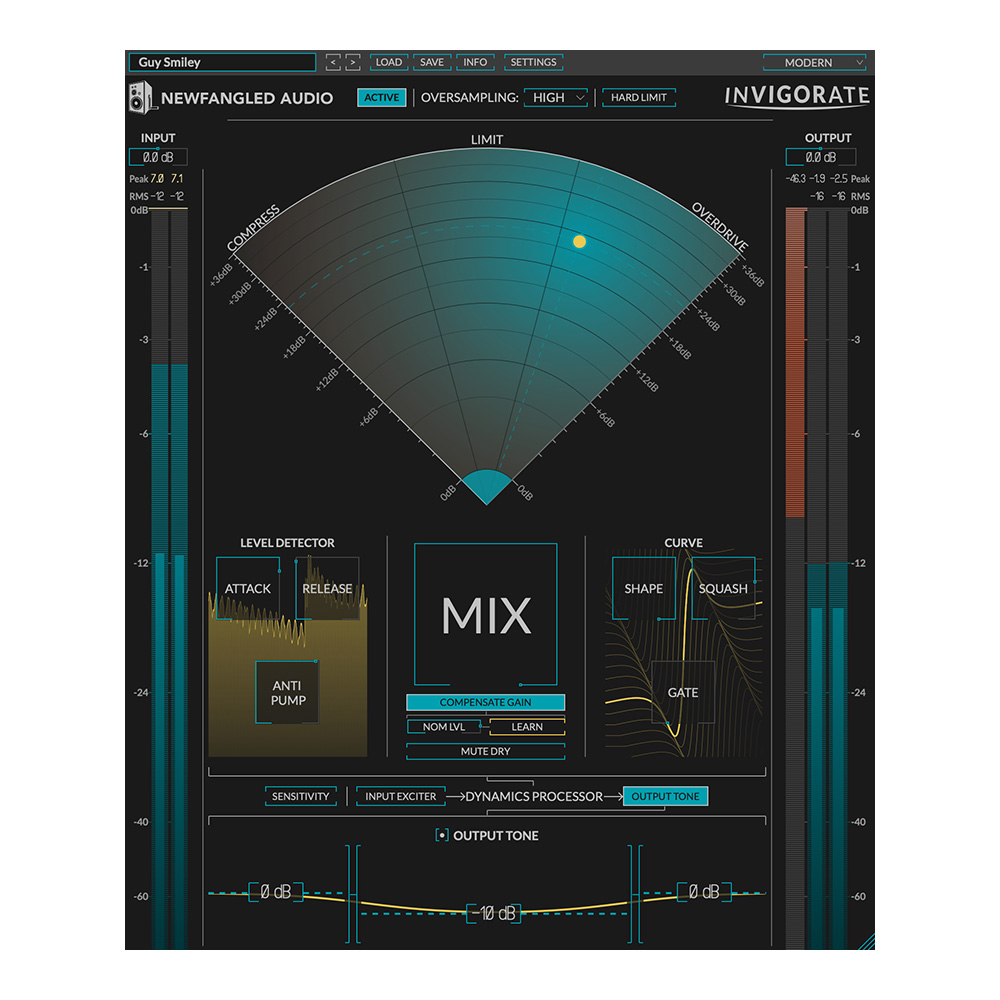Click the COMPRESS label on the fan
This screenshot has width=1000, height=1000.
click(x=253, y=228)
